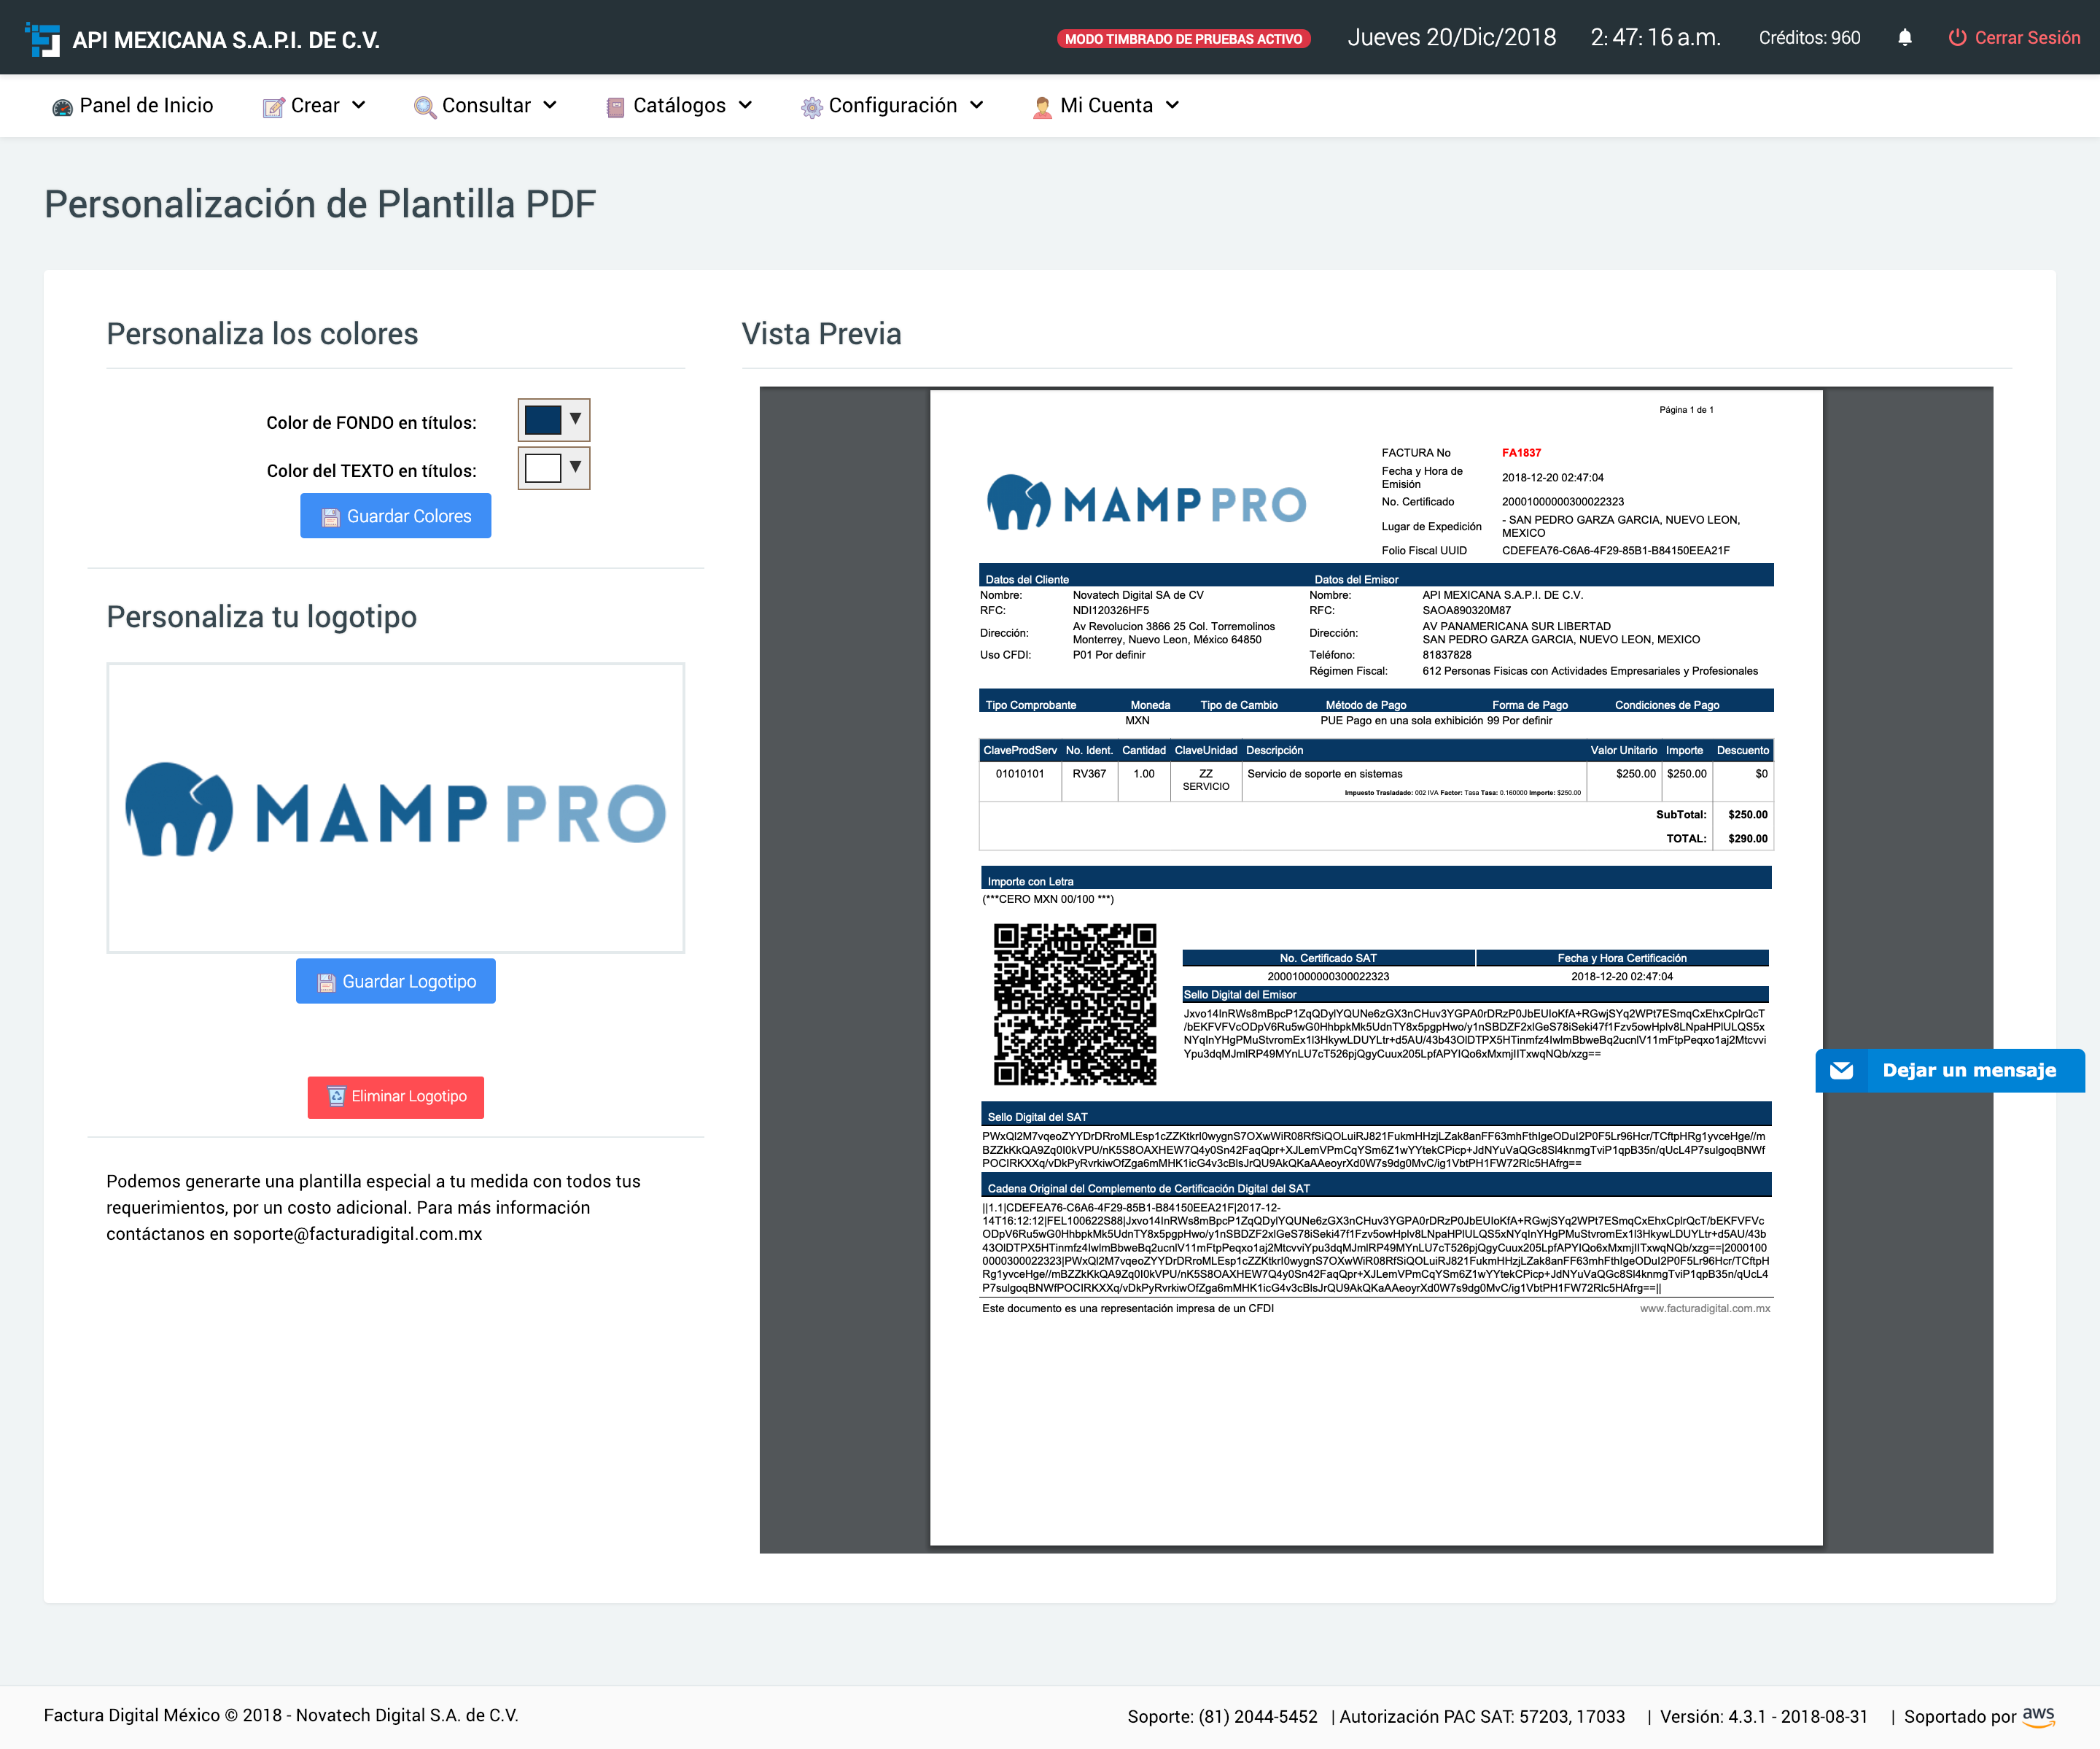Click the Mi Cuenta user icon
This screenshot has width=2100, height=1749.
tap(1042, 107)
